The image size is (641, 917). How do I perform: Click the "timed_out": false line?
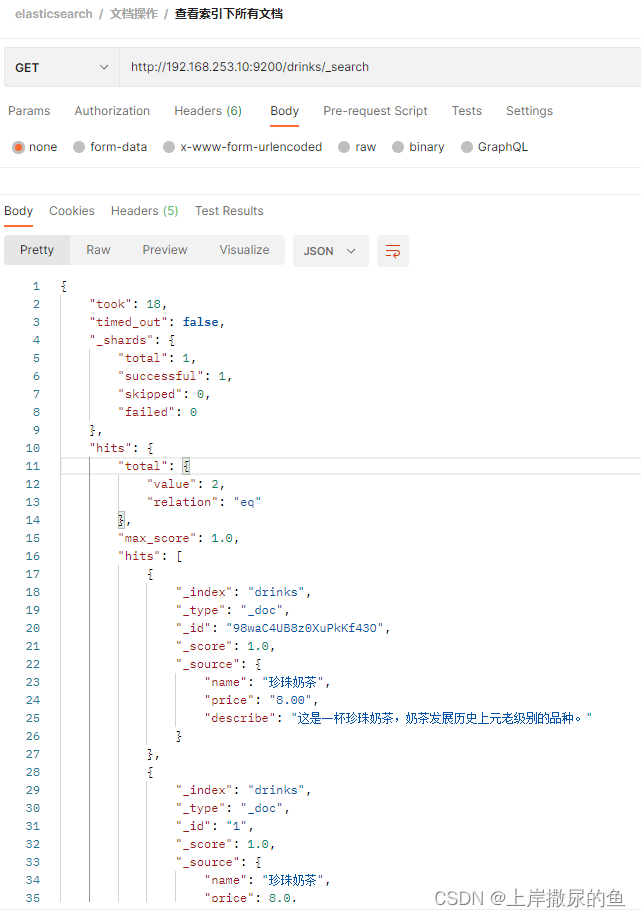(157, 322)
